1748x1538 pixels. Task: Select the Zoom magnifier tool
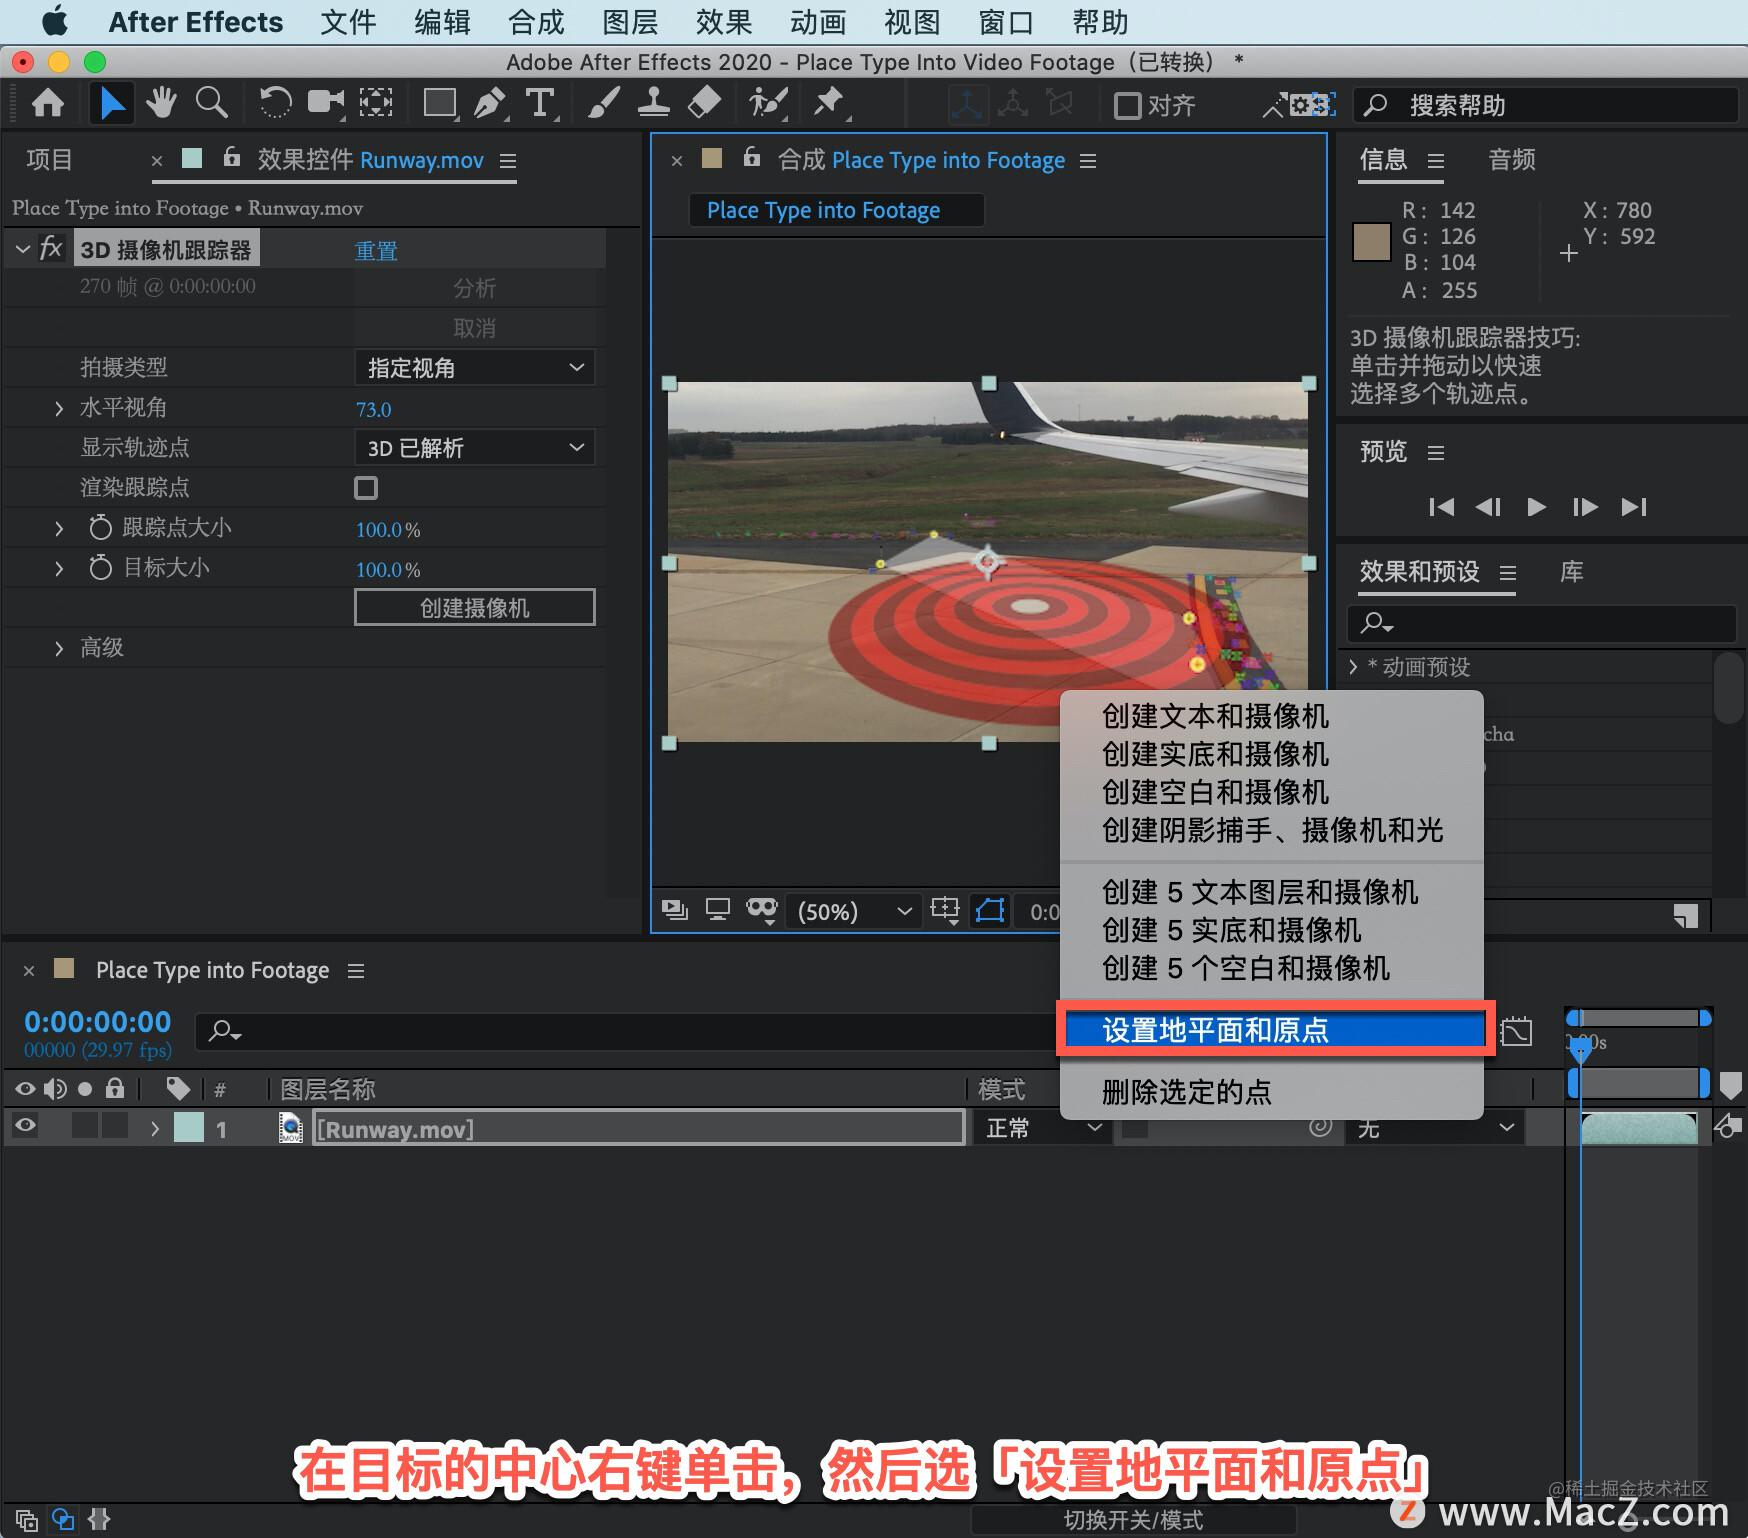[x=211, y=102]
